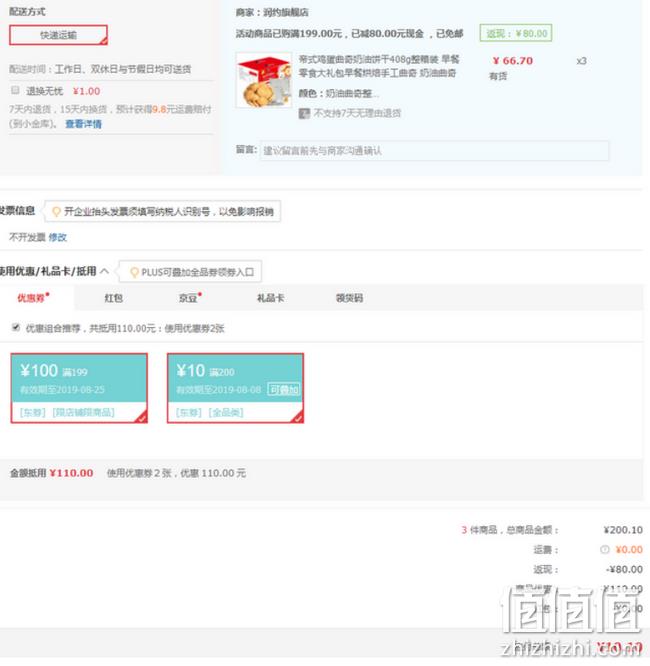Viewport: 650px width, 666px height.
Task: Switch to the 红包 tab
Action: point(113,298)
